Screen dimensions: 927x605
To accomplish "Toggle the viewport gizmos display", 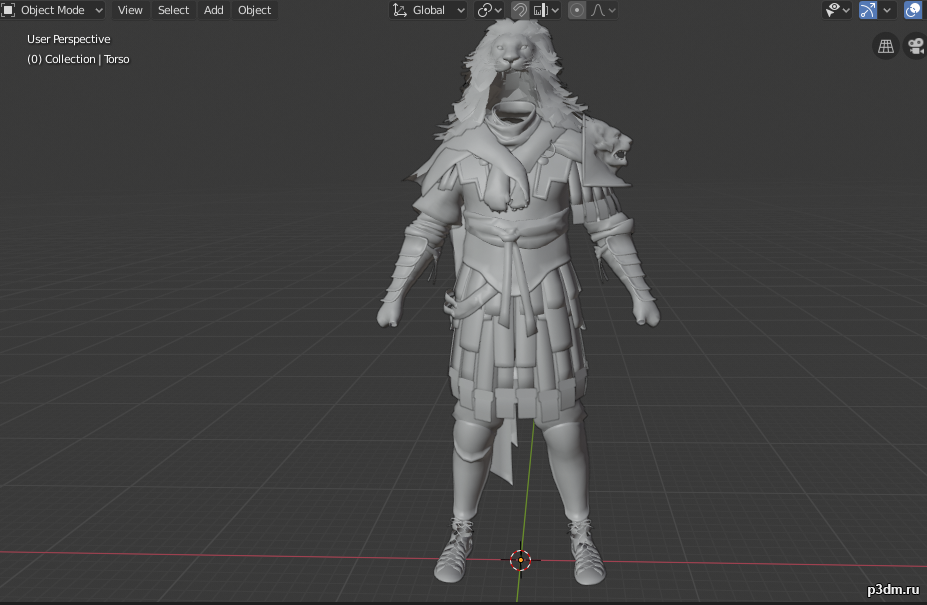I will coord(868,10).
